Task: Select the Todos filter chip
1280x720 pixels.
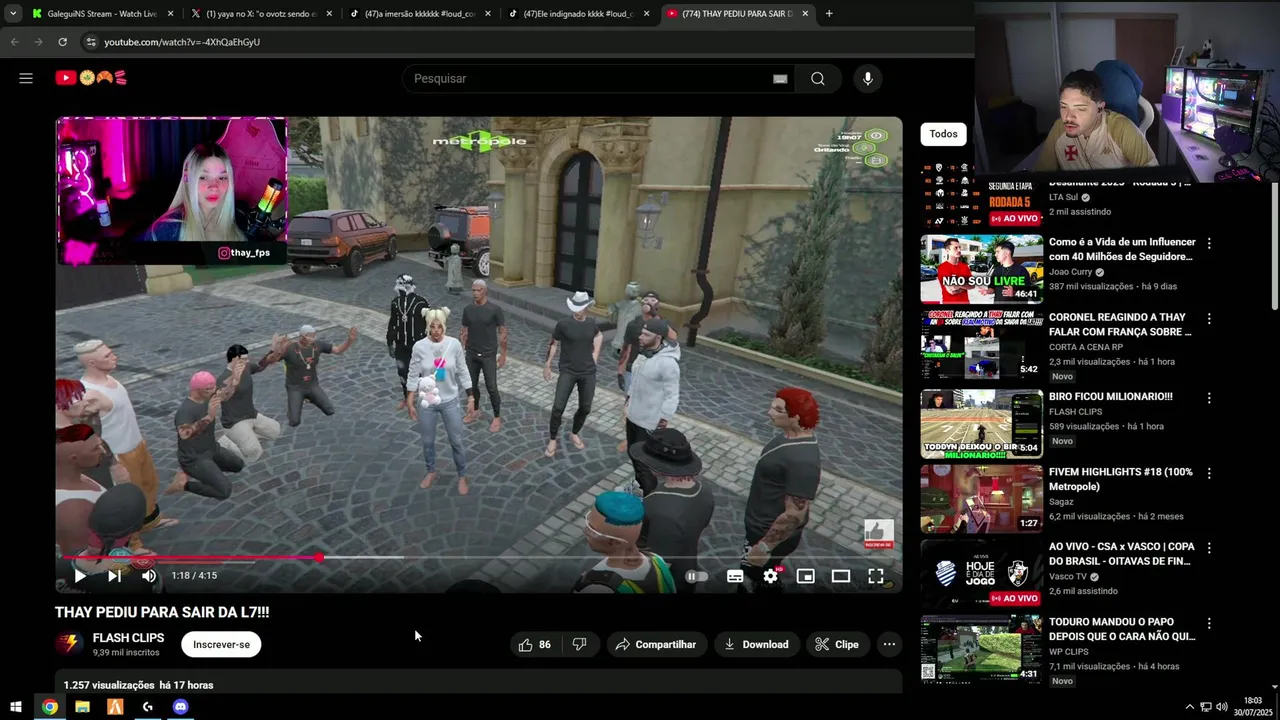Action: (x=943, y=134)
